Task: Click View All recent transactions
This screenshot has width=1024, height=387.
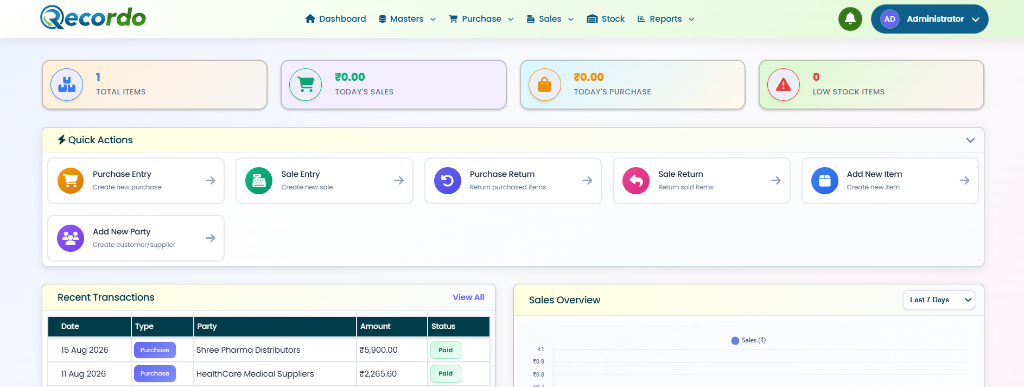Action: pyautogui.click(x=468, y=297)
